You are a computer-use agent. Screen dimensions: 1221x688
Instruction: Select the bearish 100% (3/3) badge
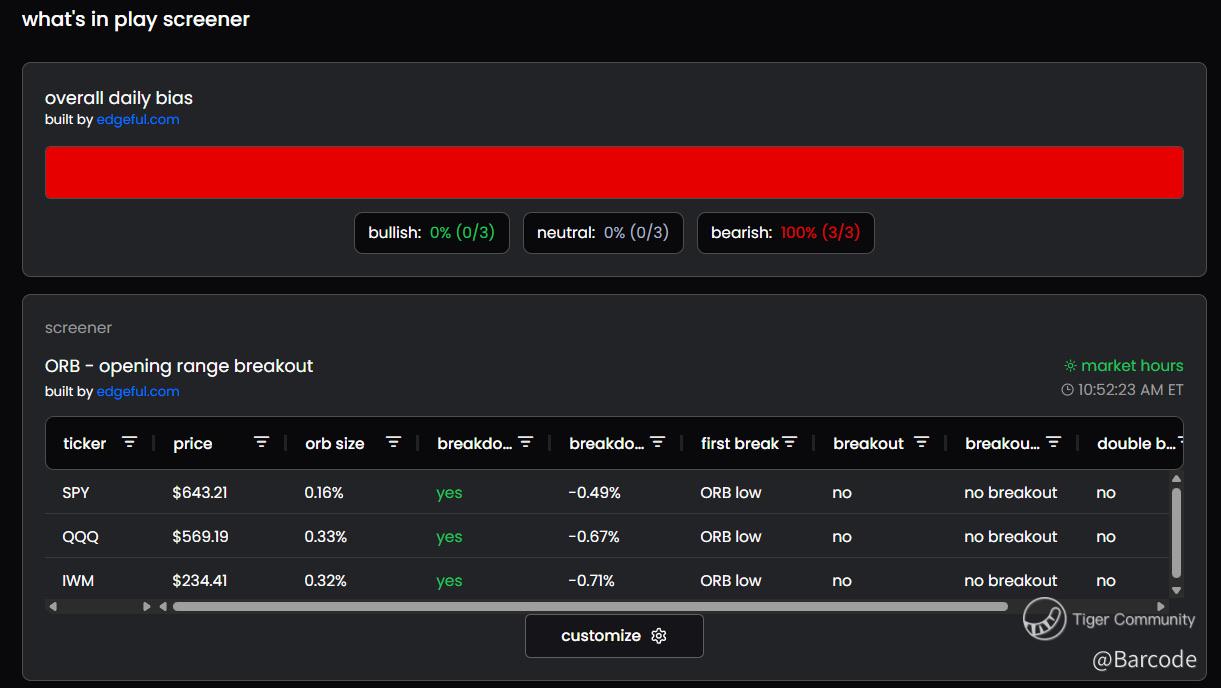(785, 233)
